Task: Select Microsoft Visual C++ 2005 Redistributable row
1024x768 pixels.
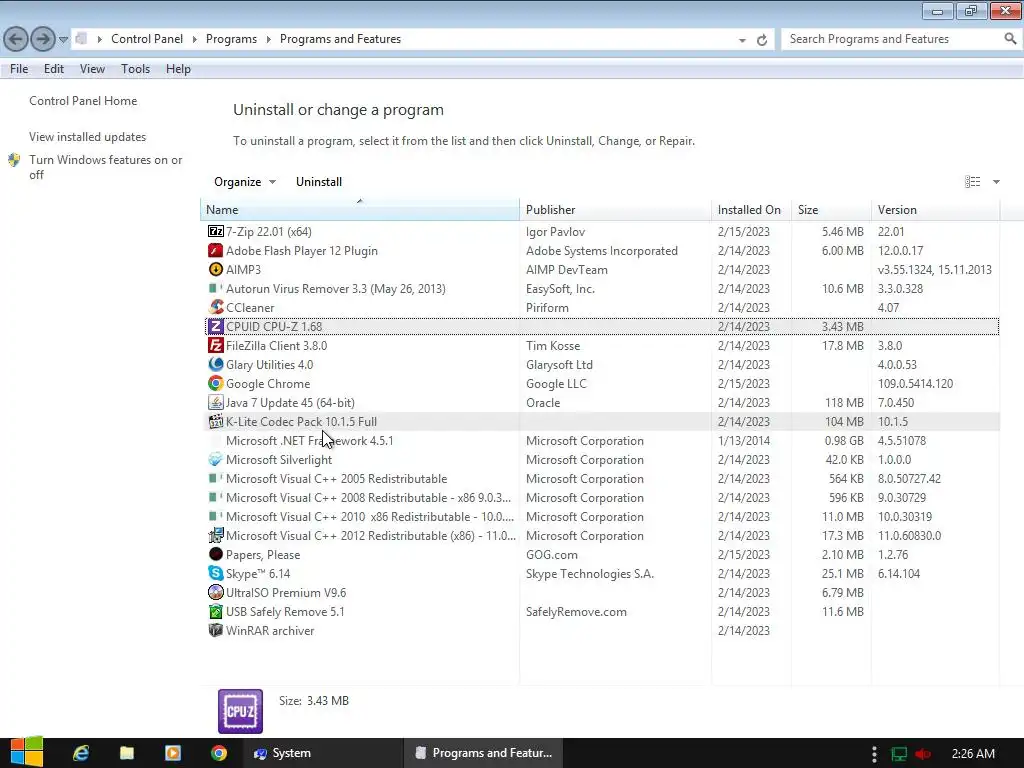Action: [602, 479]
